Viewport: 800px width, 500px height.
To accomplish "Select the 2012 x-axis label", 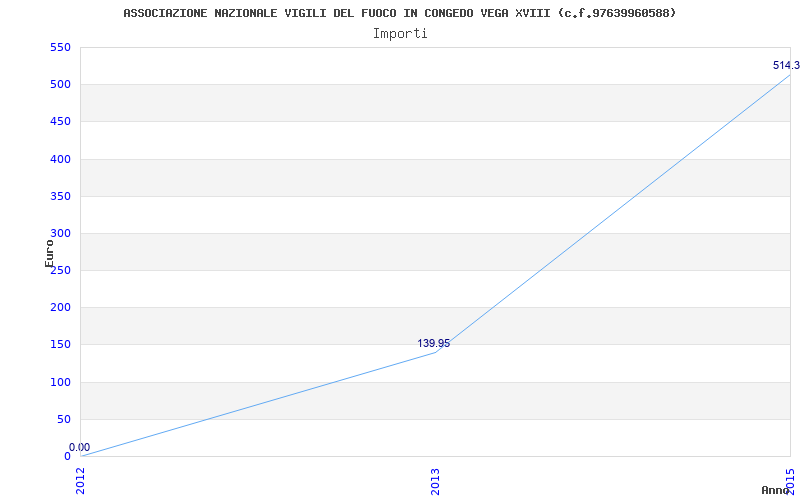I will (81, 481).
